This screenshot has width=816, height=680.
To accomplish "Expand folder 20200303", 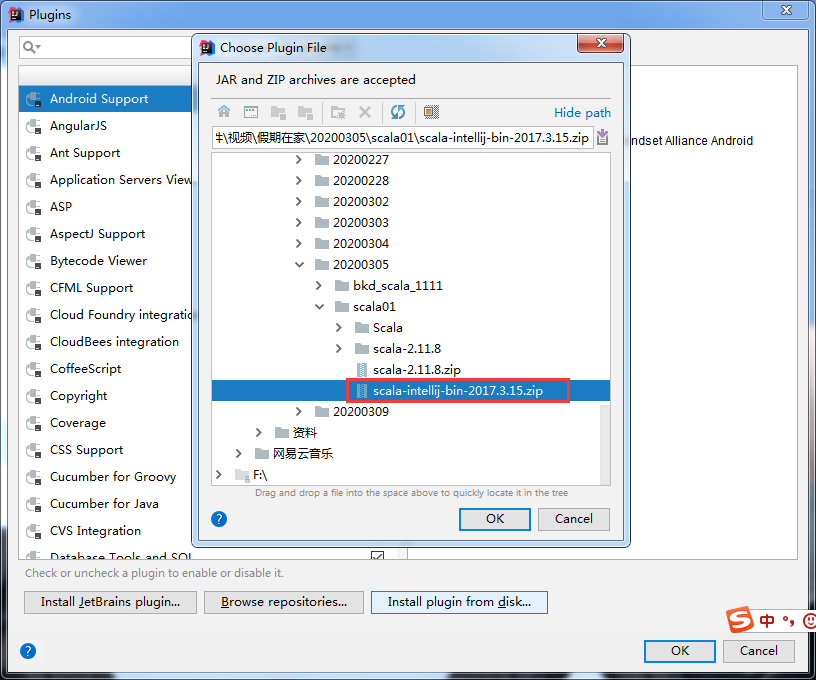I will pos(299,223).
